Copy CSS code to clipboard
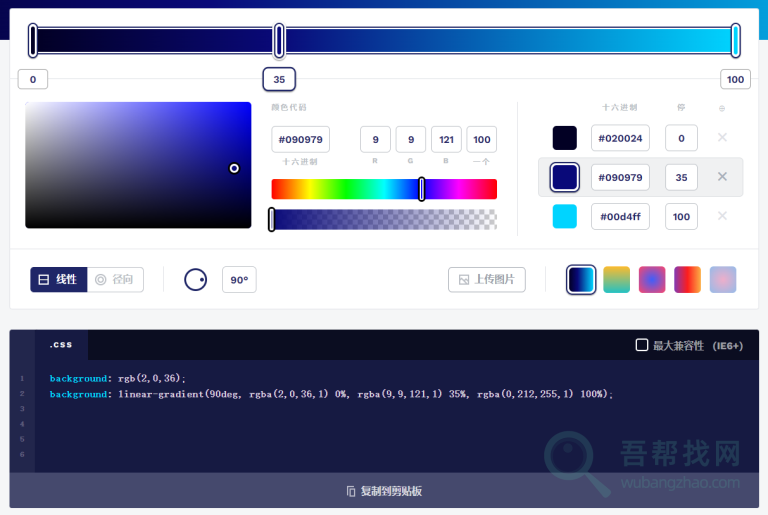The width and height of the screenshot is (768, 515). pos(384,491)
